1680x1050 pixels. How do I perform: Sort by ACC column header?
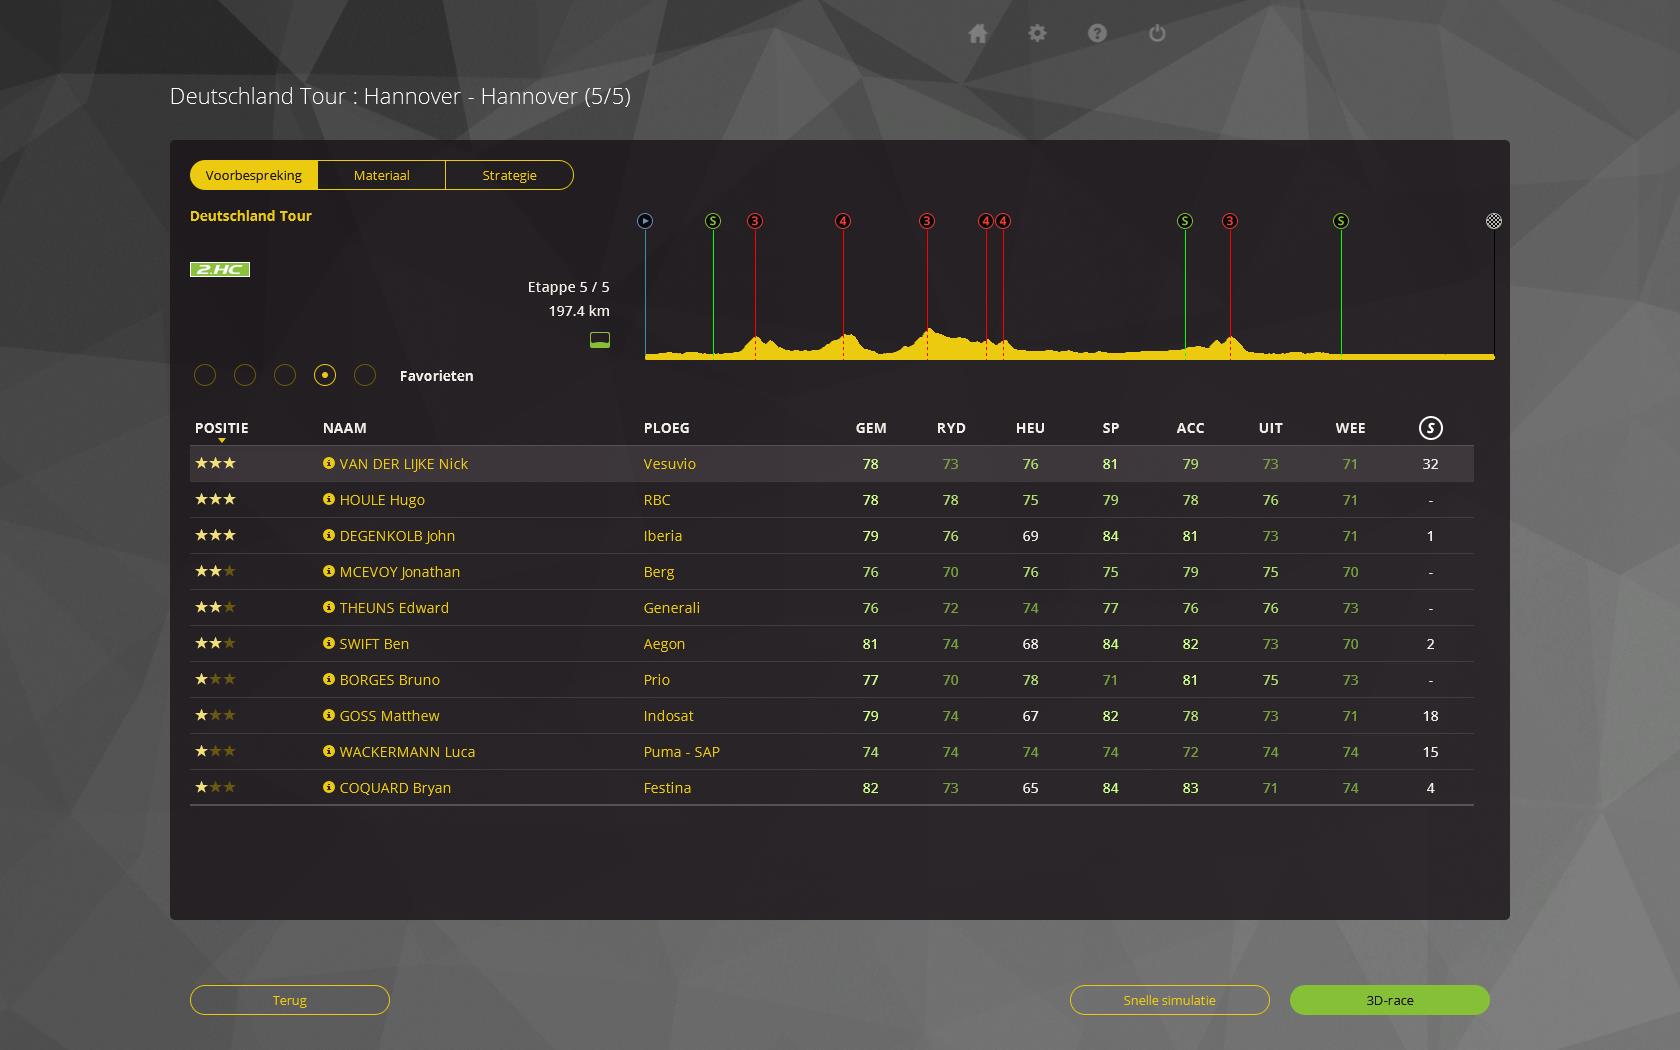[1190, 428]
